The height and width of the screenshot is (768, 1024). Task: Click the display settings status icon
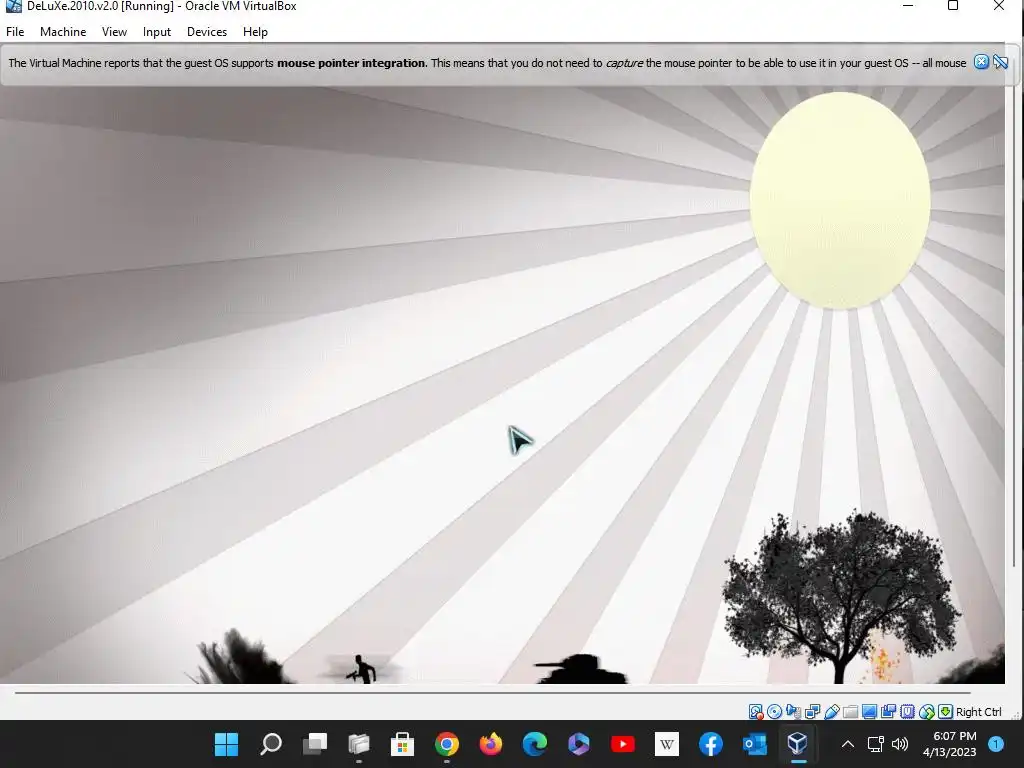coord(869,712)
